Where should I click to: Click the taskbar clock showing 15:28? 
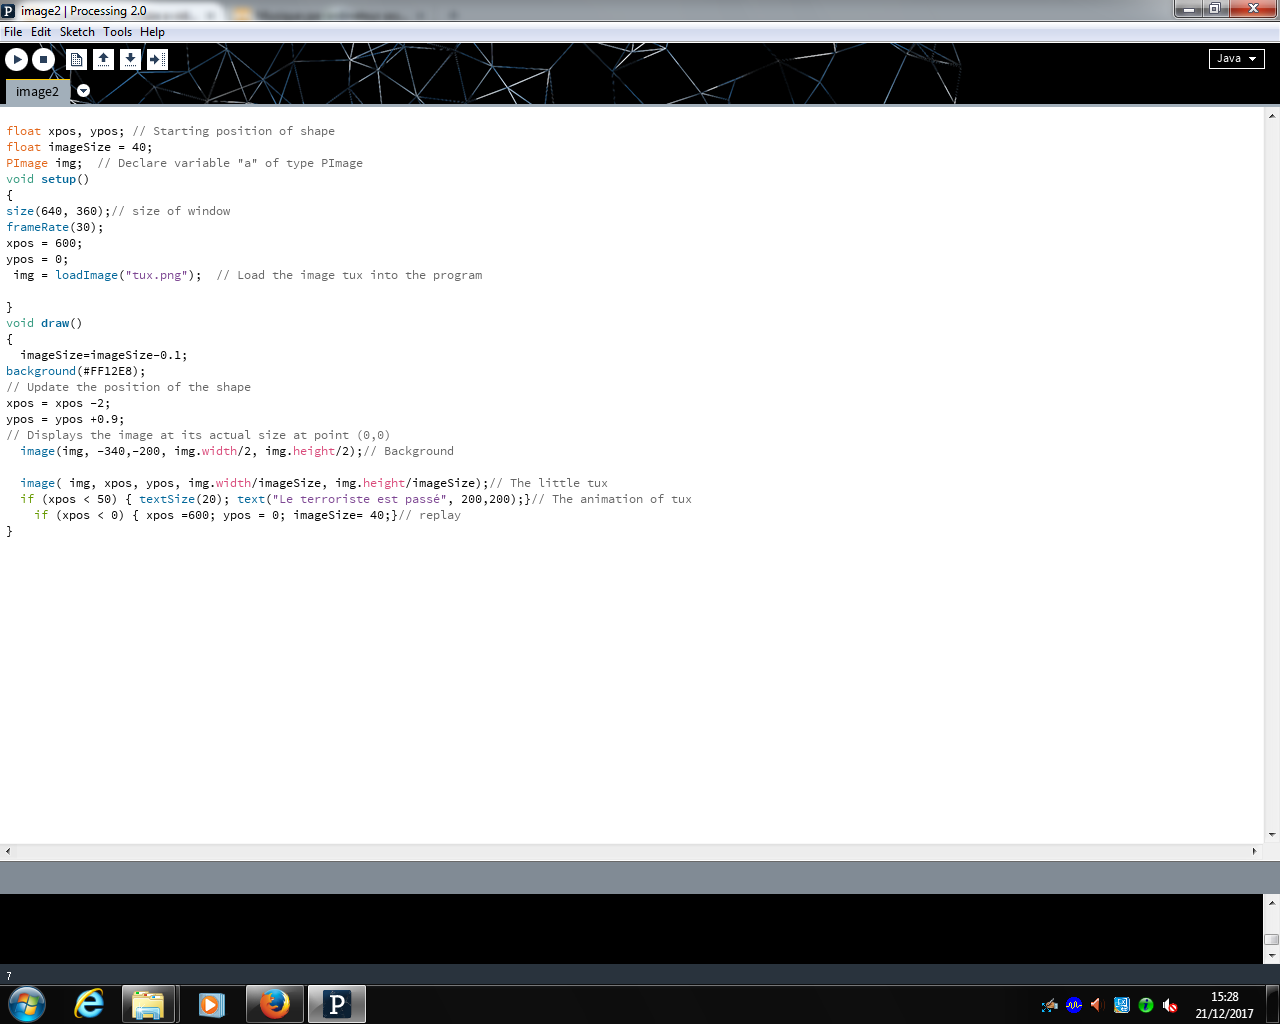(x=1224, y=1005)
